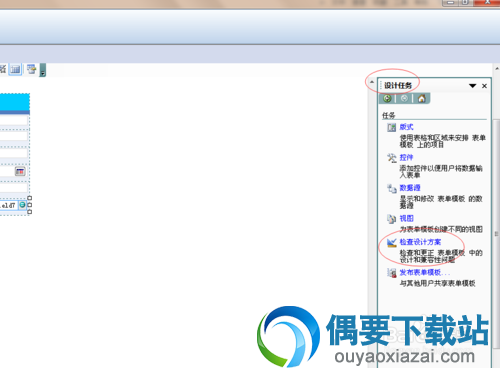Open the 视图 task link
500x368 pixels.
pos(406,218)
